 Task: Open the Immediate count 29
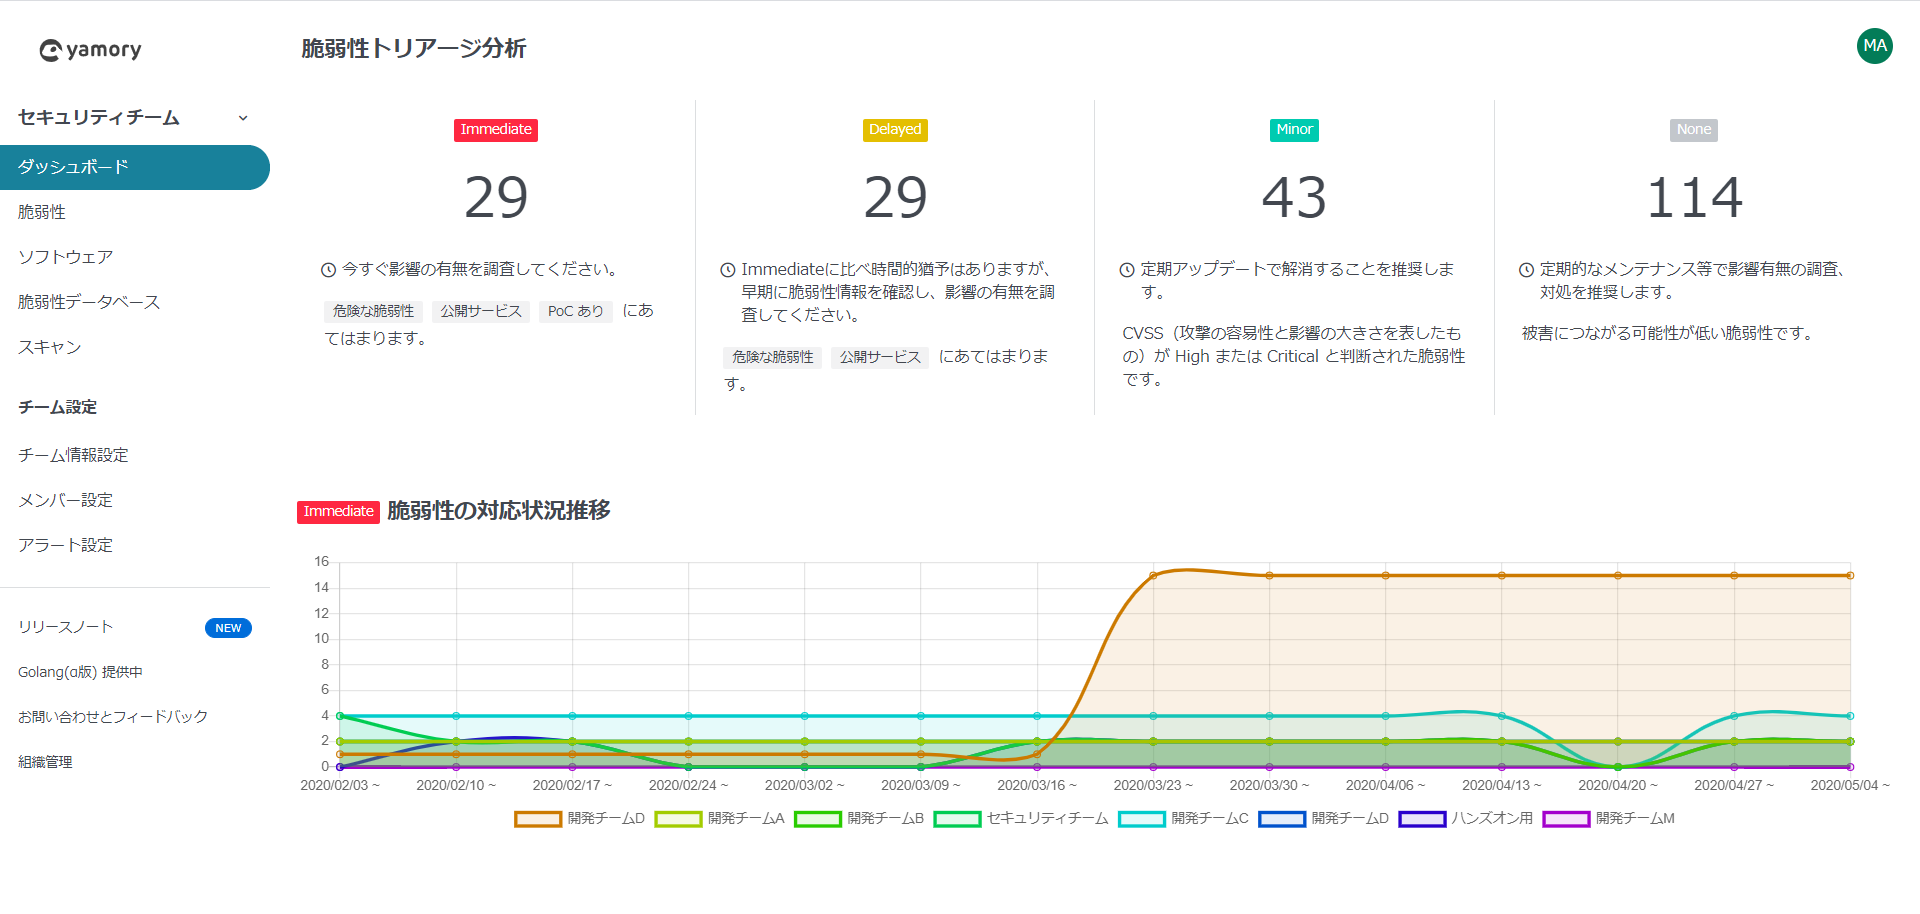[x=496, y=197]
